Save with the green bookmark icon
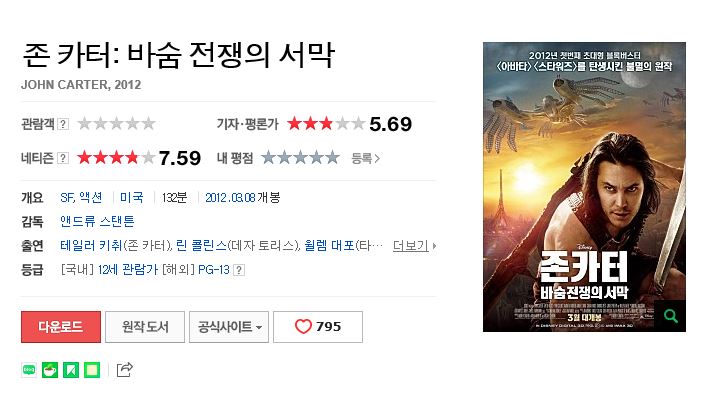This screenshot has width=712, height=414. coord(71,370)
